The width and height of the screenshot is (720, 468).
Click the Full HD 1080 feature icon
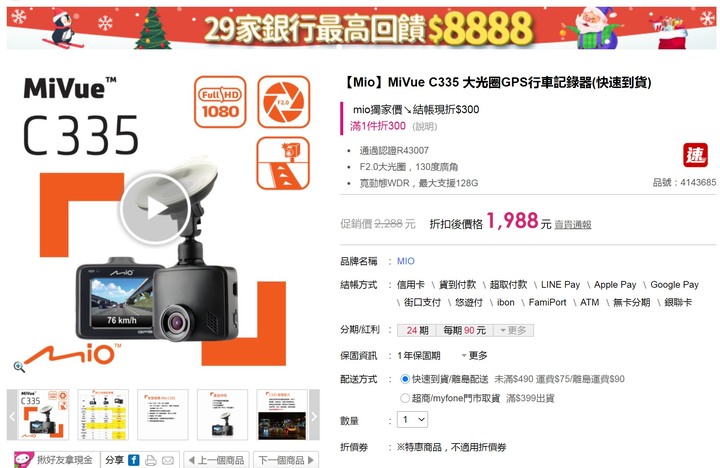[220, 102]
